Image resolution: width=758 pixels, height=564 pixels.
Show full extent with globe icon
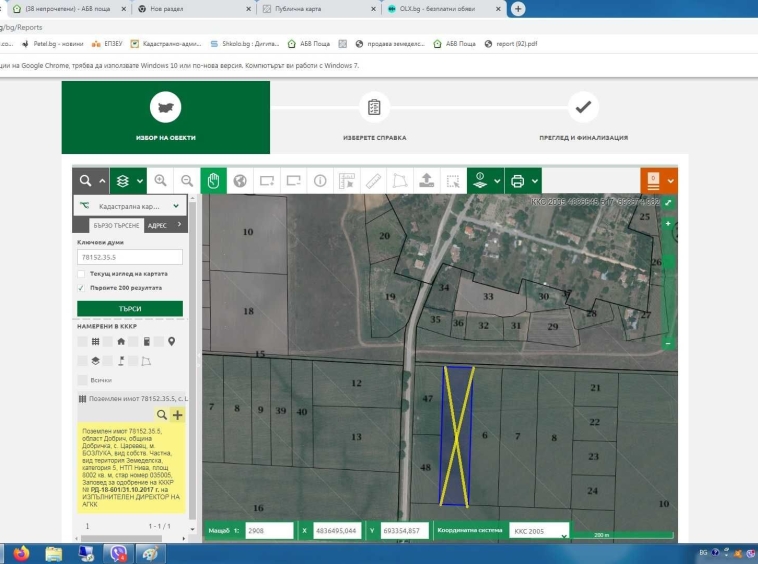click(x=240, y=181)
